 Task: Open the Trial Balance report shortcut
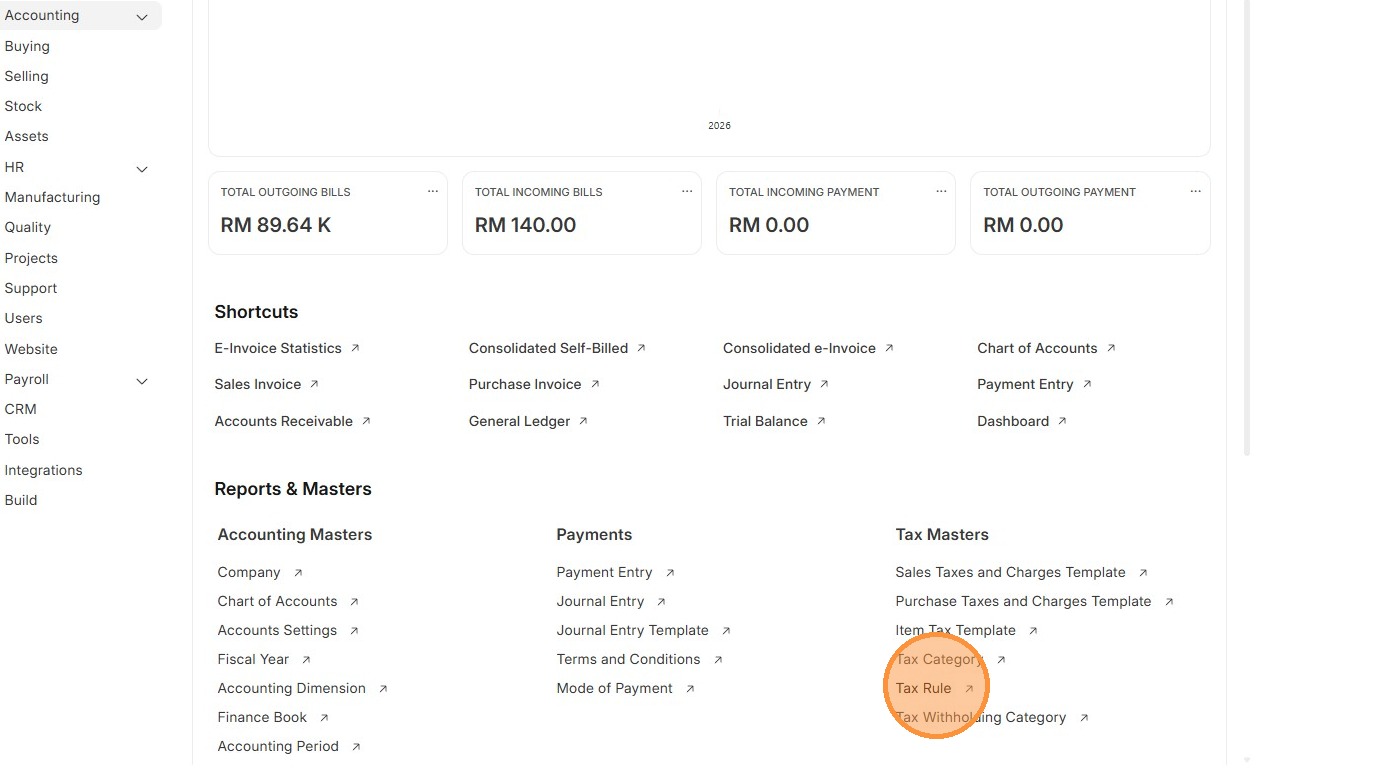(x=765, y=421)
